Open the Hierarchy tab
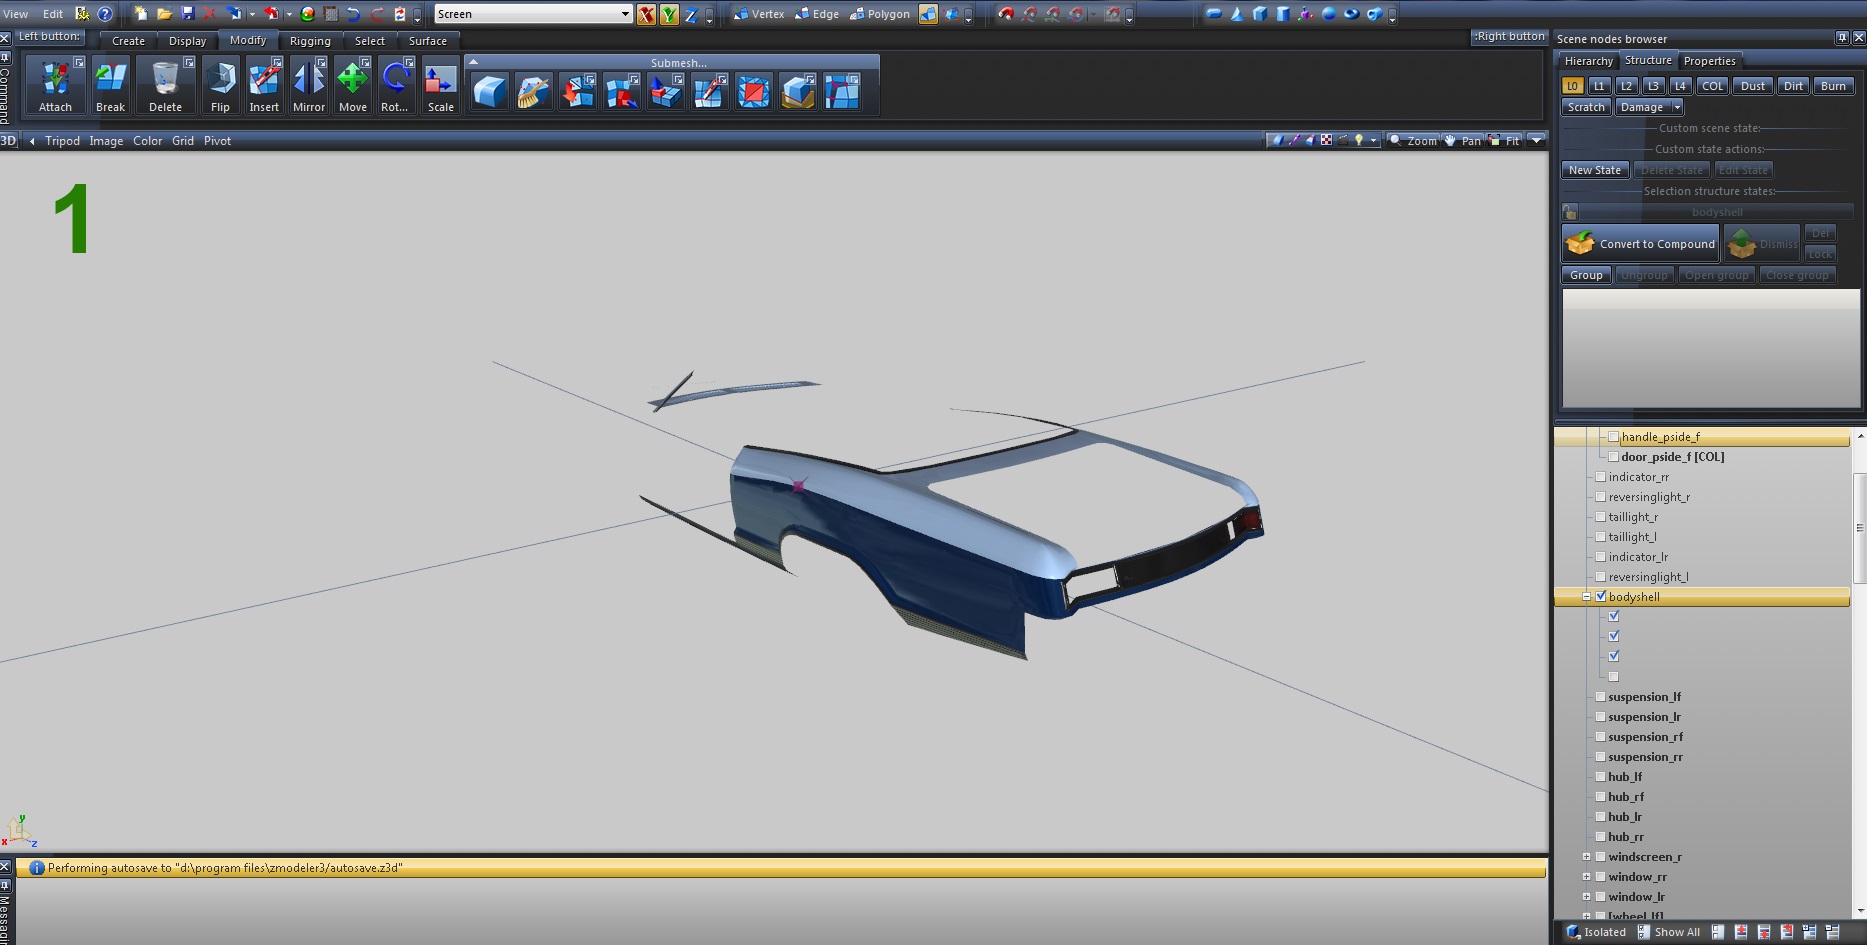Image resolution: width=1867 pixels, height=945 pixels. [1588, 61]
